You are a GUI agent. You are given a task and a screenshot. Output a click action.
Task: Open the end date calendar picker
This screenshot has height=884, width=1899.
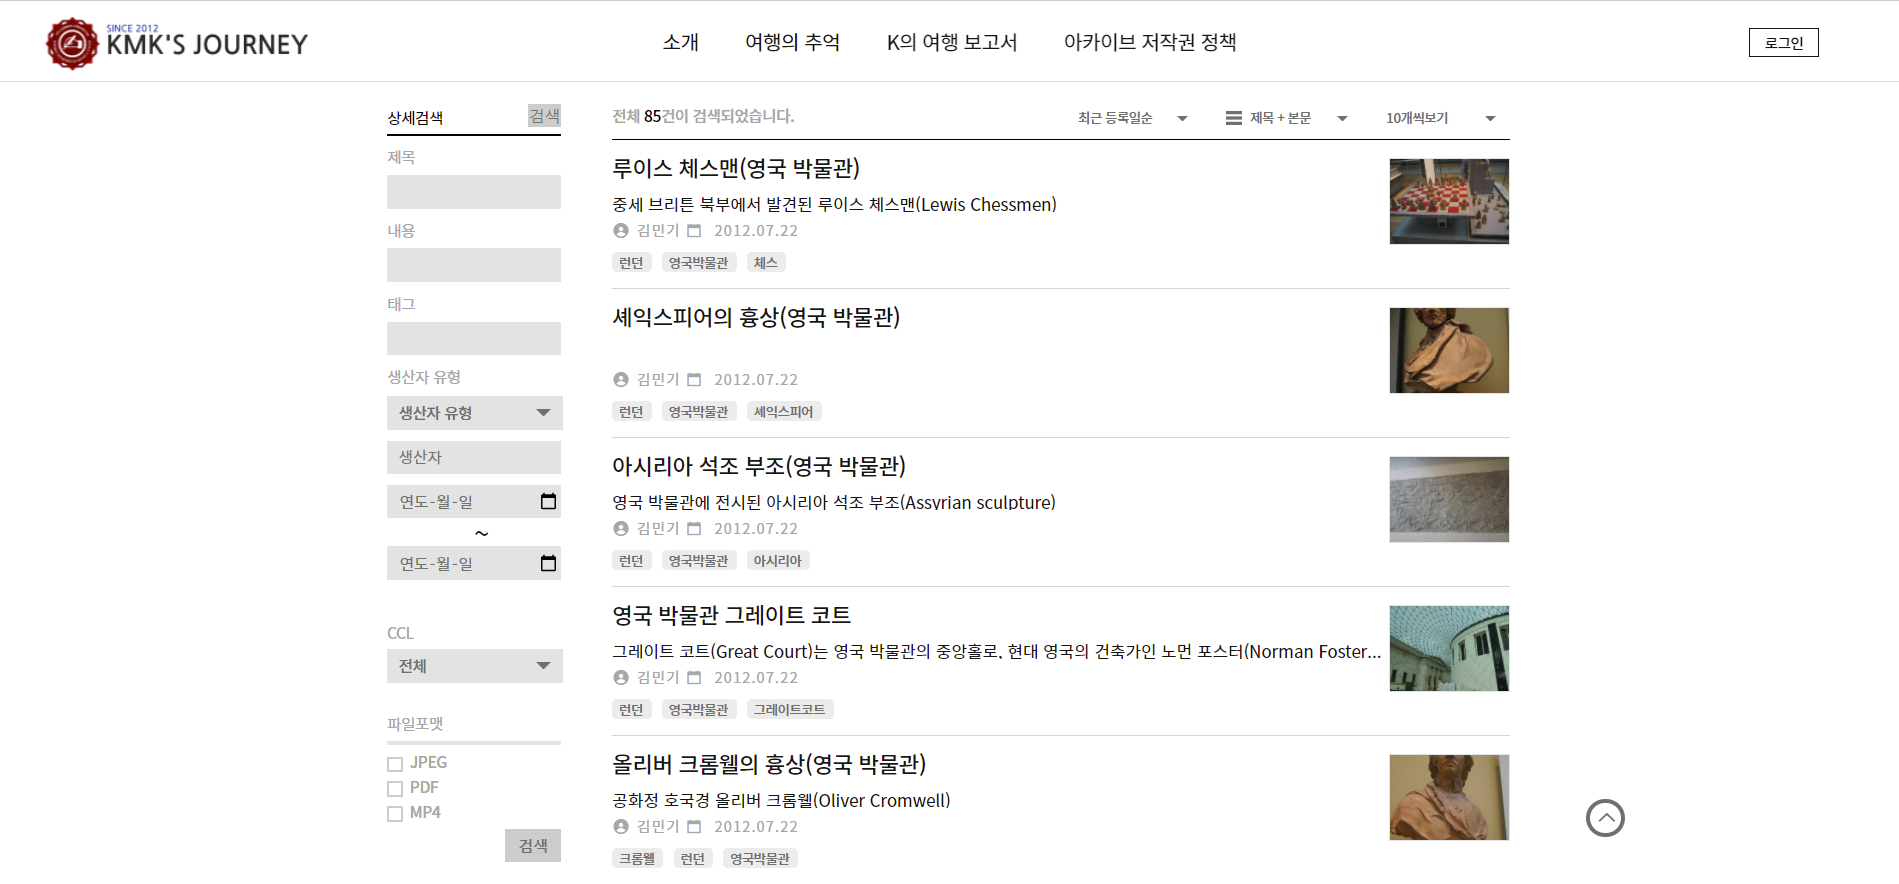(x=548, y=563)
